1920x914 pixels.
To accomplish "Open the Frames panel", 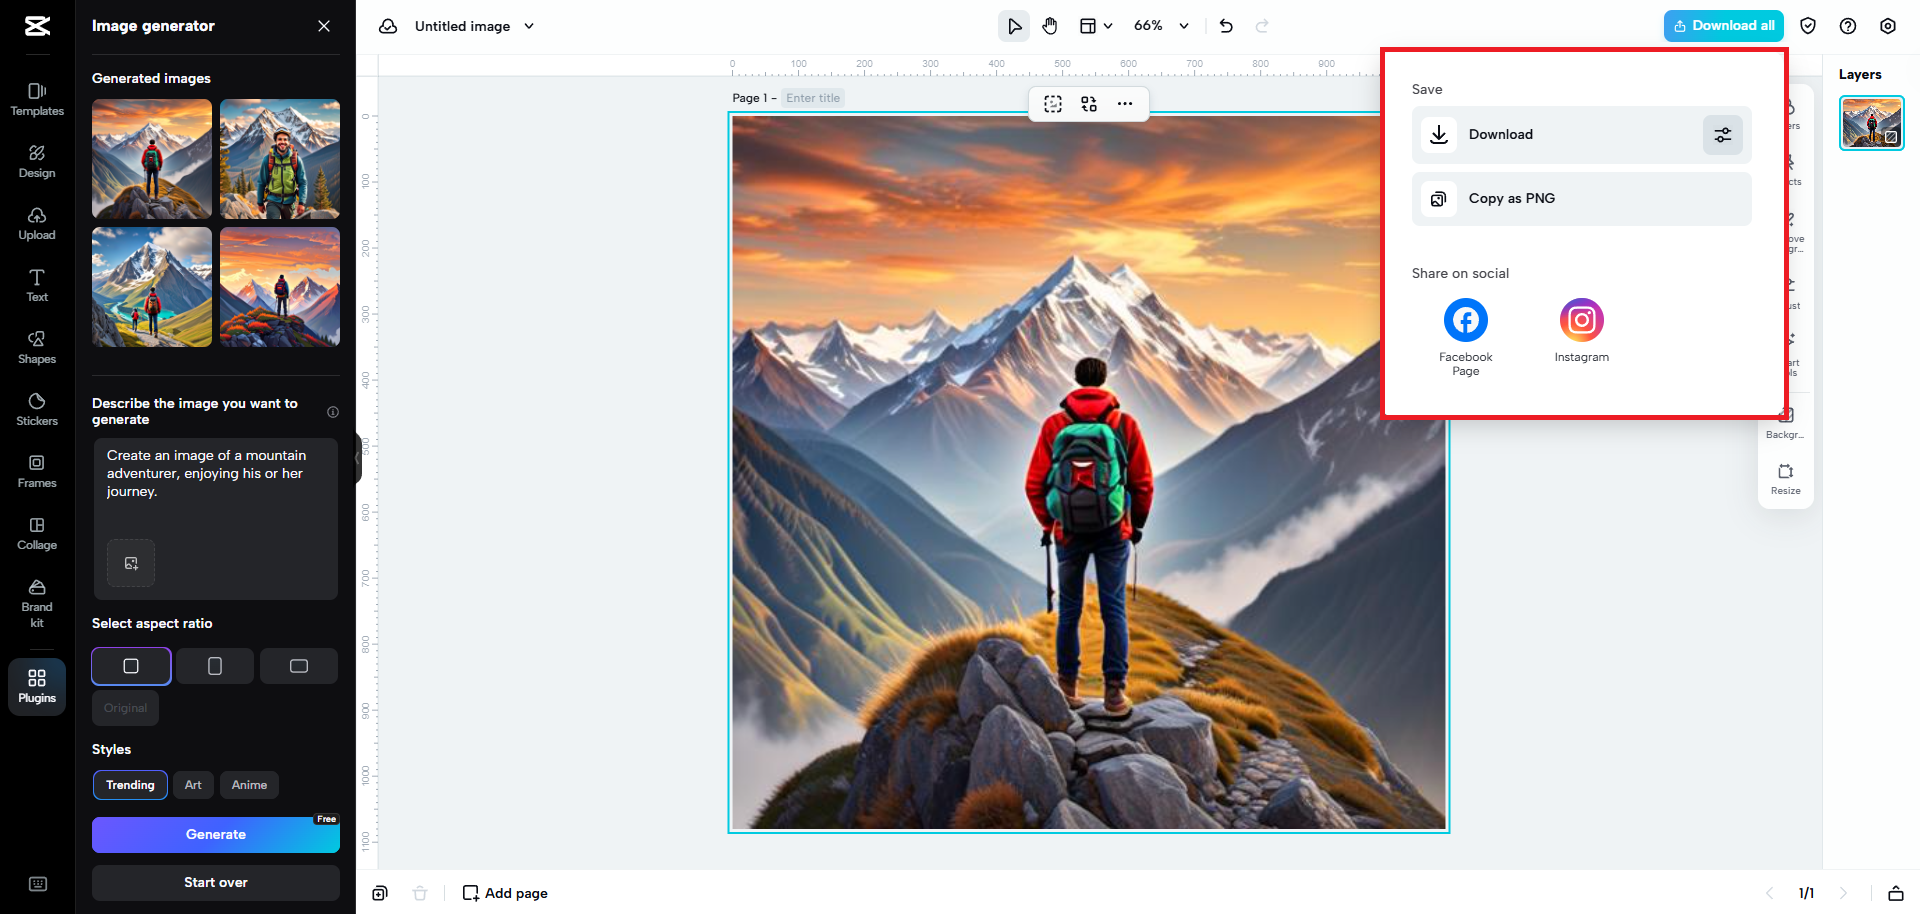I will coord(37,470).
